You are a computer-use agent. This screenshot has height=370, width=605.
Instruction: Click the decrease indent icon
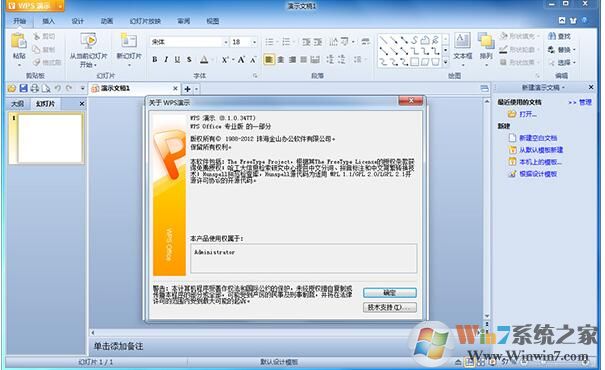[306, 42]
